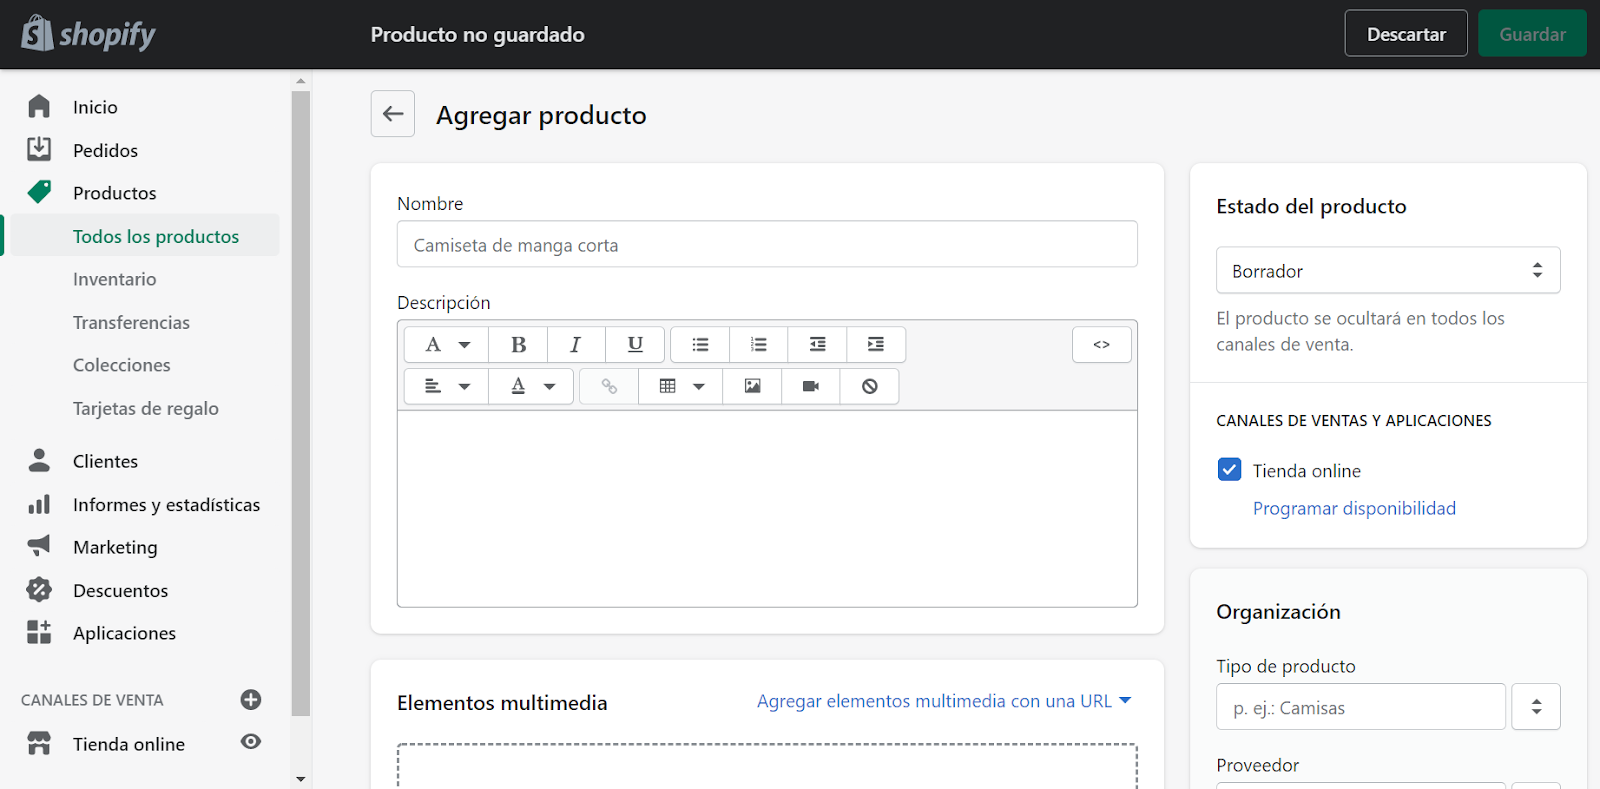The height and width of the screenshot is (789, 1600).
Task: Go back using the arrow button
Action: (393, 114)
